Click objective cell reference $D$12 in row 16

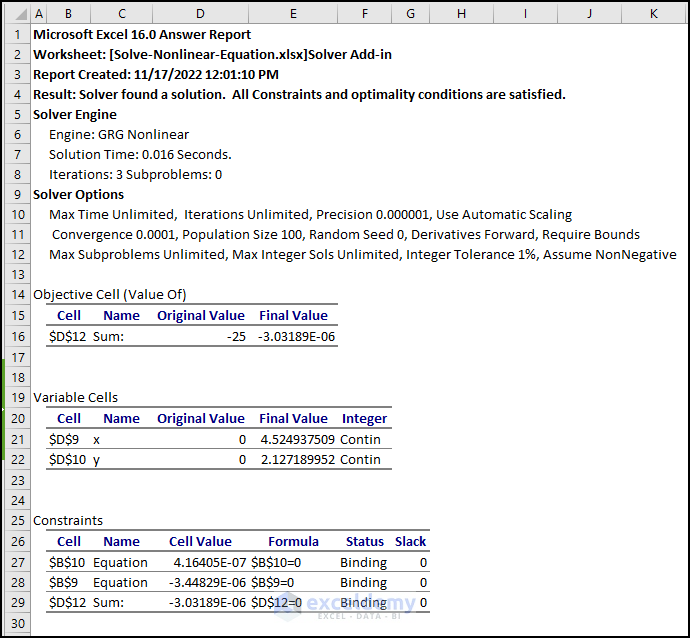[67, 337]
